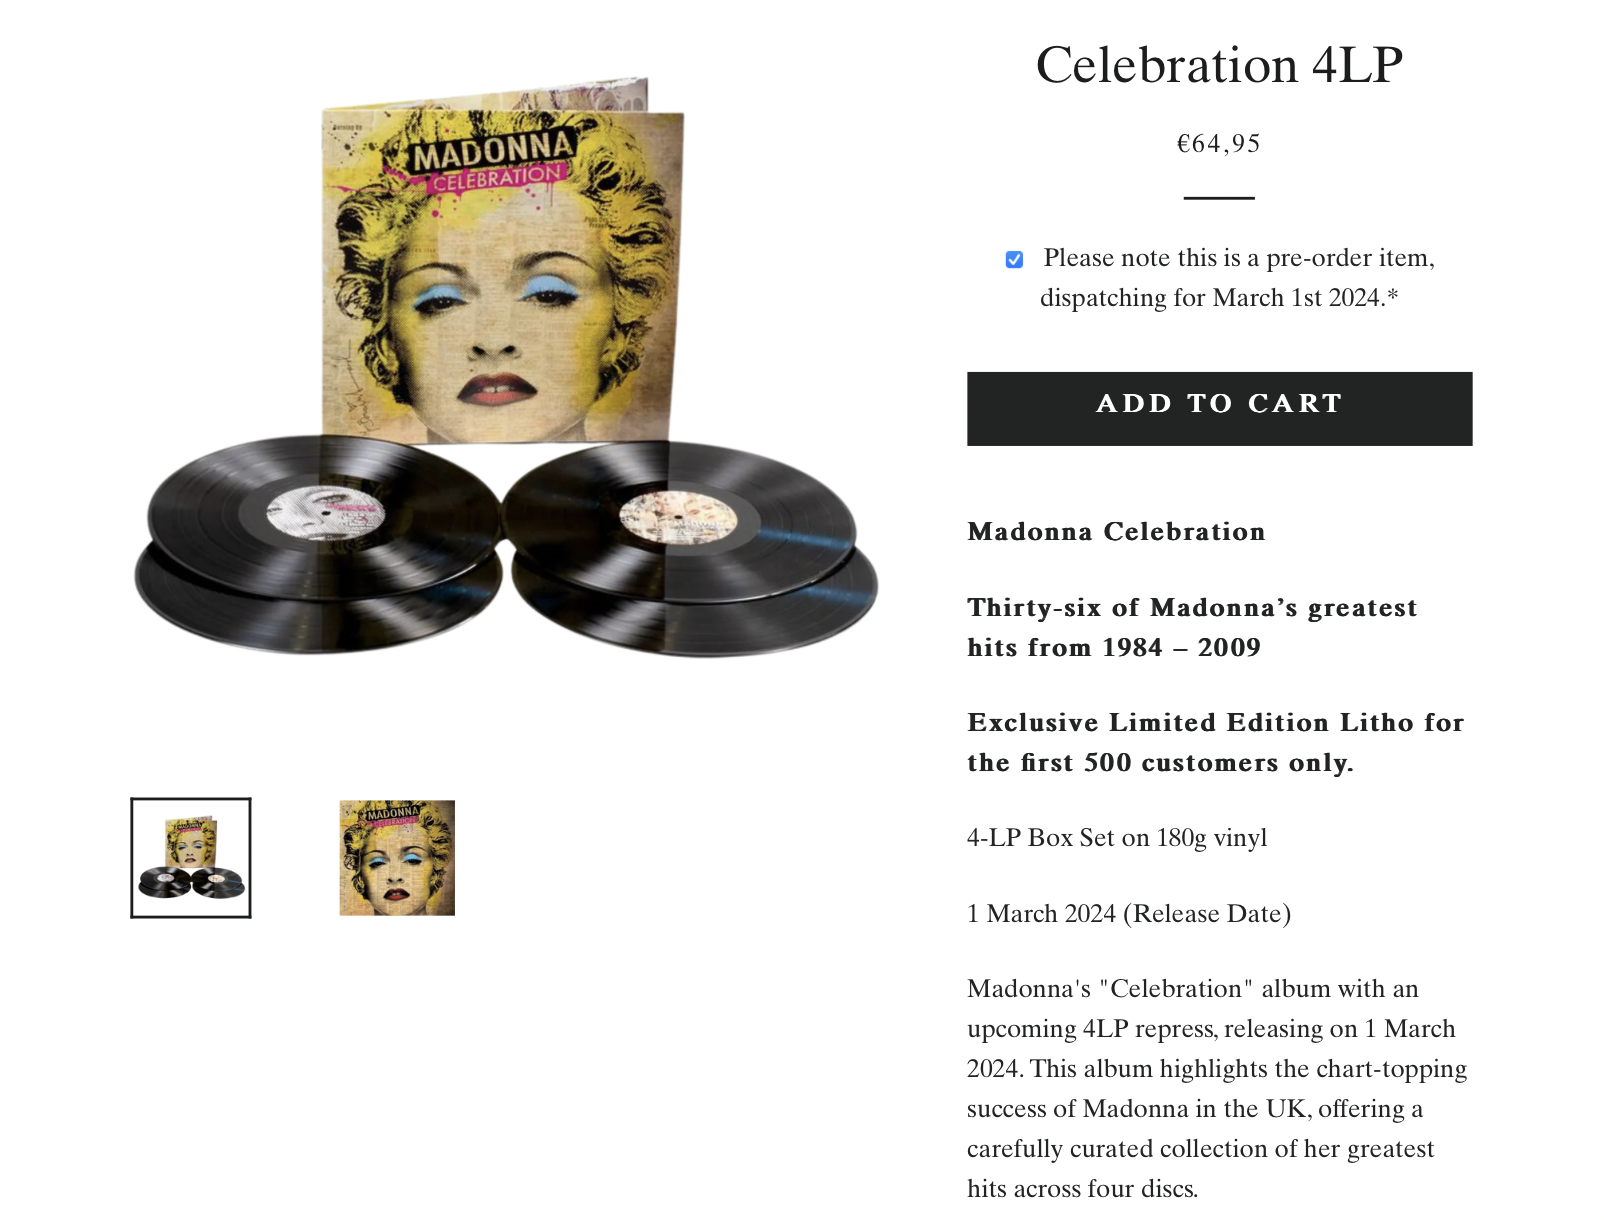Click the left vinyl record's center label
Screen dimensions: 1604x1220
click(x=325, y=513)
